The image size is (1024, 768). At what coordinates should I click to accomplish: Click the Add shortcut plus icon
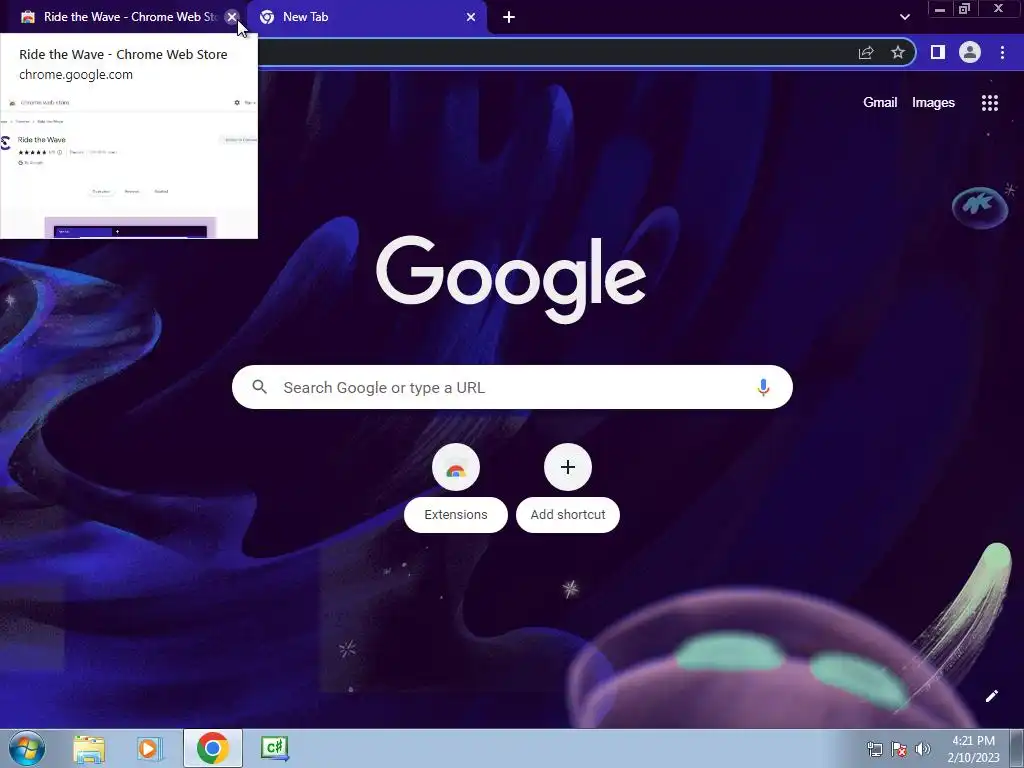568,468
